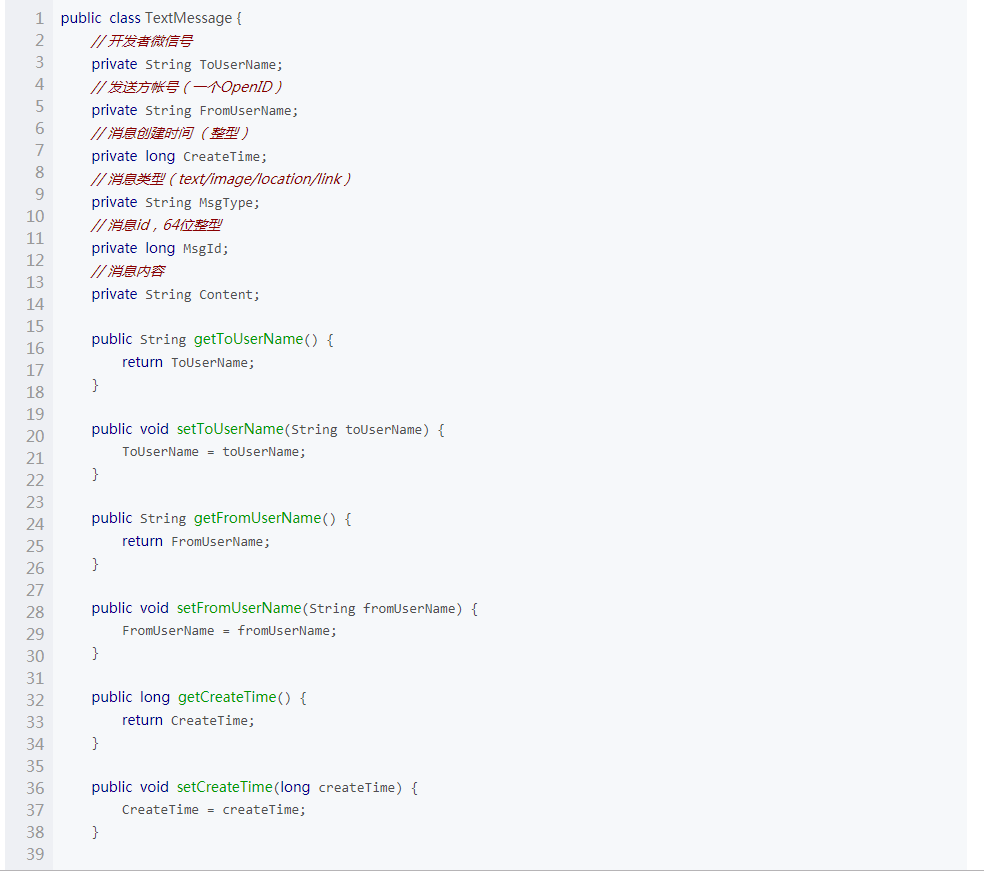Viewport: 984px width, 871px height.
Task: Click the comment '//开发者微信号'
Action: tap(142, 41)
